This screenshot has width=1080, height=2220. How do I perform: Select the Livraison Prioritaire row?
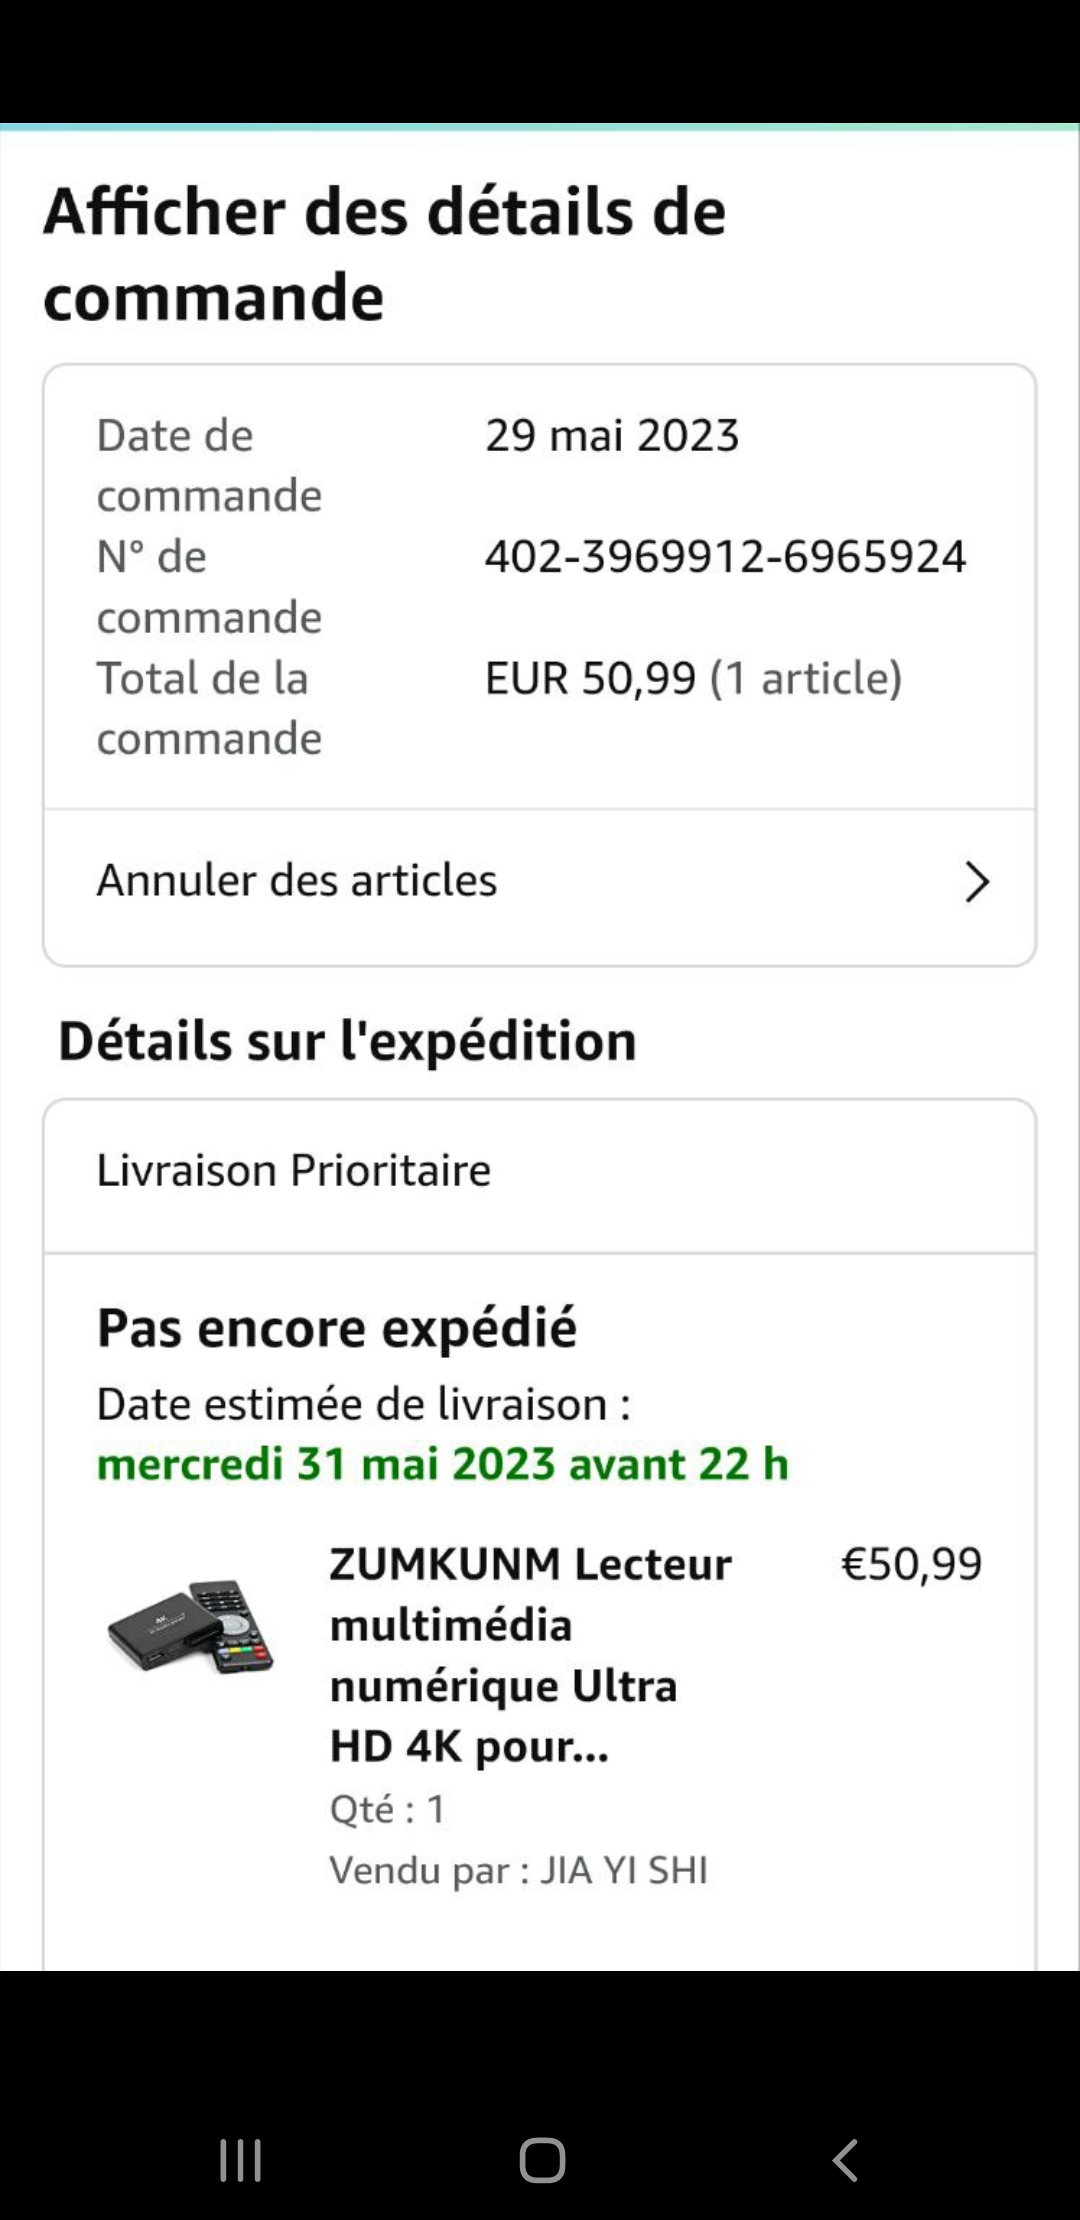(294, 1171)
